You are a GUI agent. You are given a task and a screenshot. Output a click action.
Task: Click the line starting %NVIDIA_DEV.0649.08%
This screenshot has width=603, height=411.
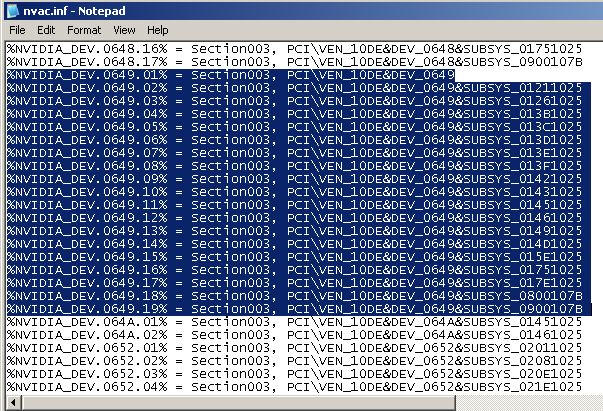coord(295,166)
